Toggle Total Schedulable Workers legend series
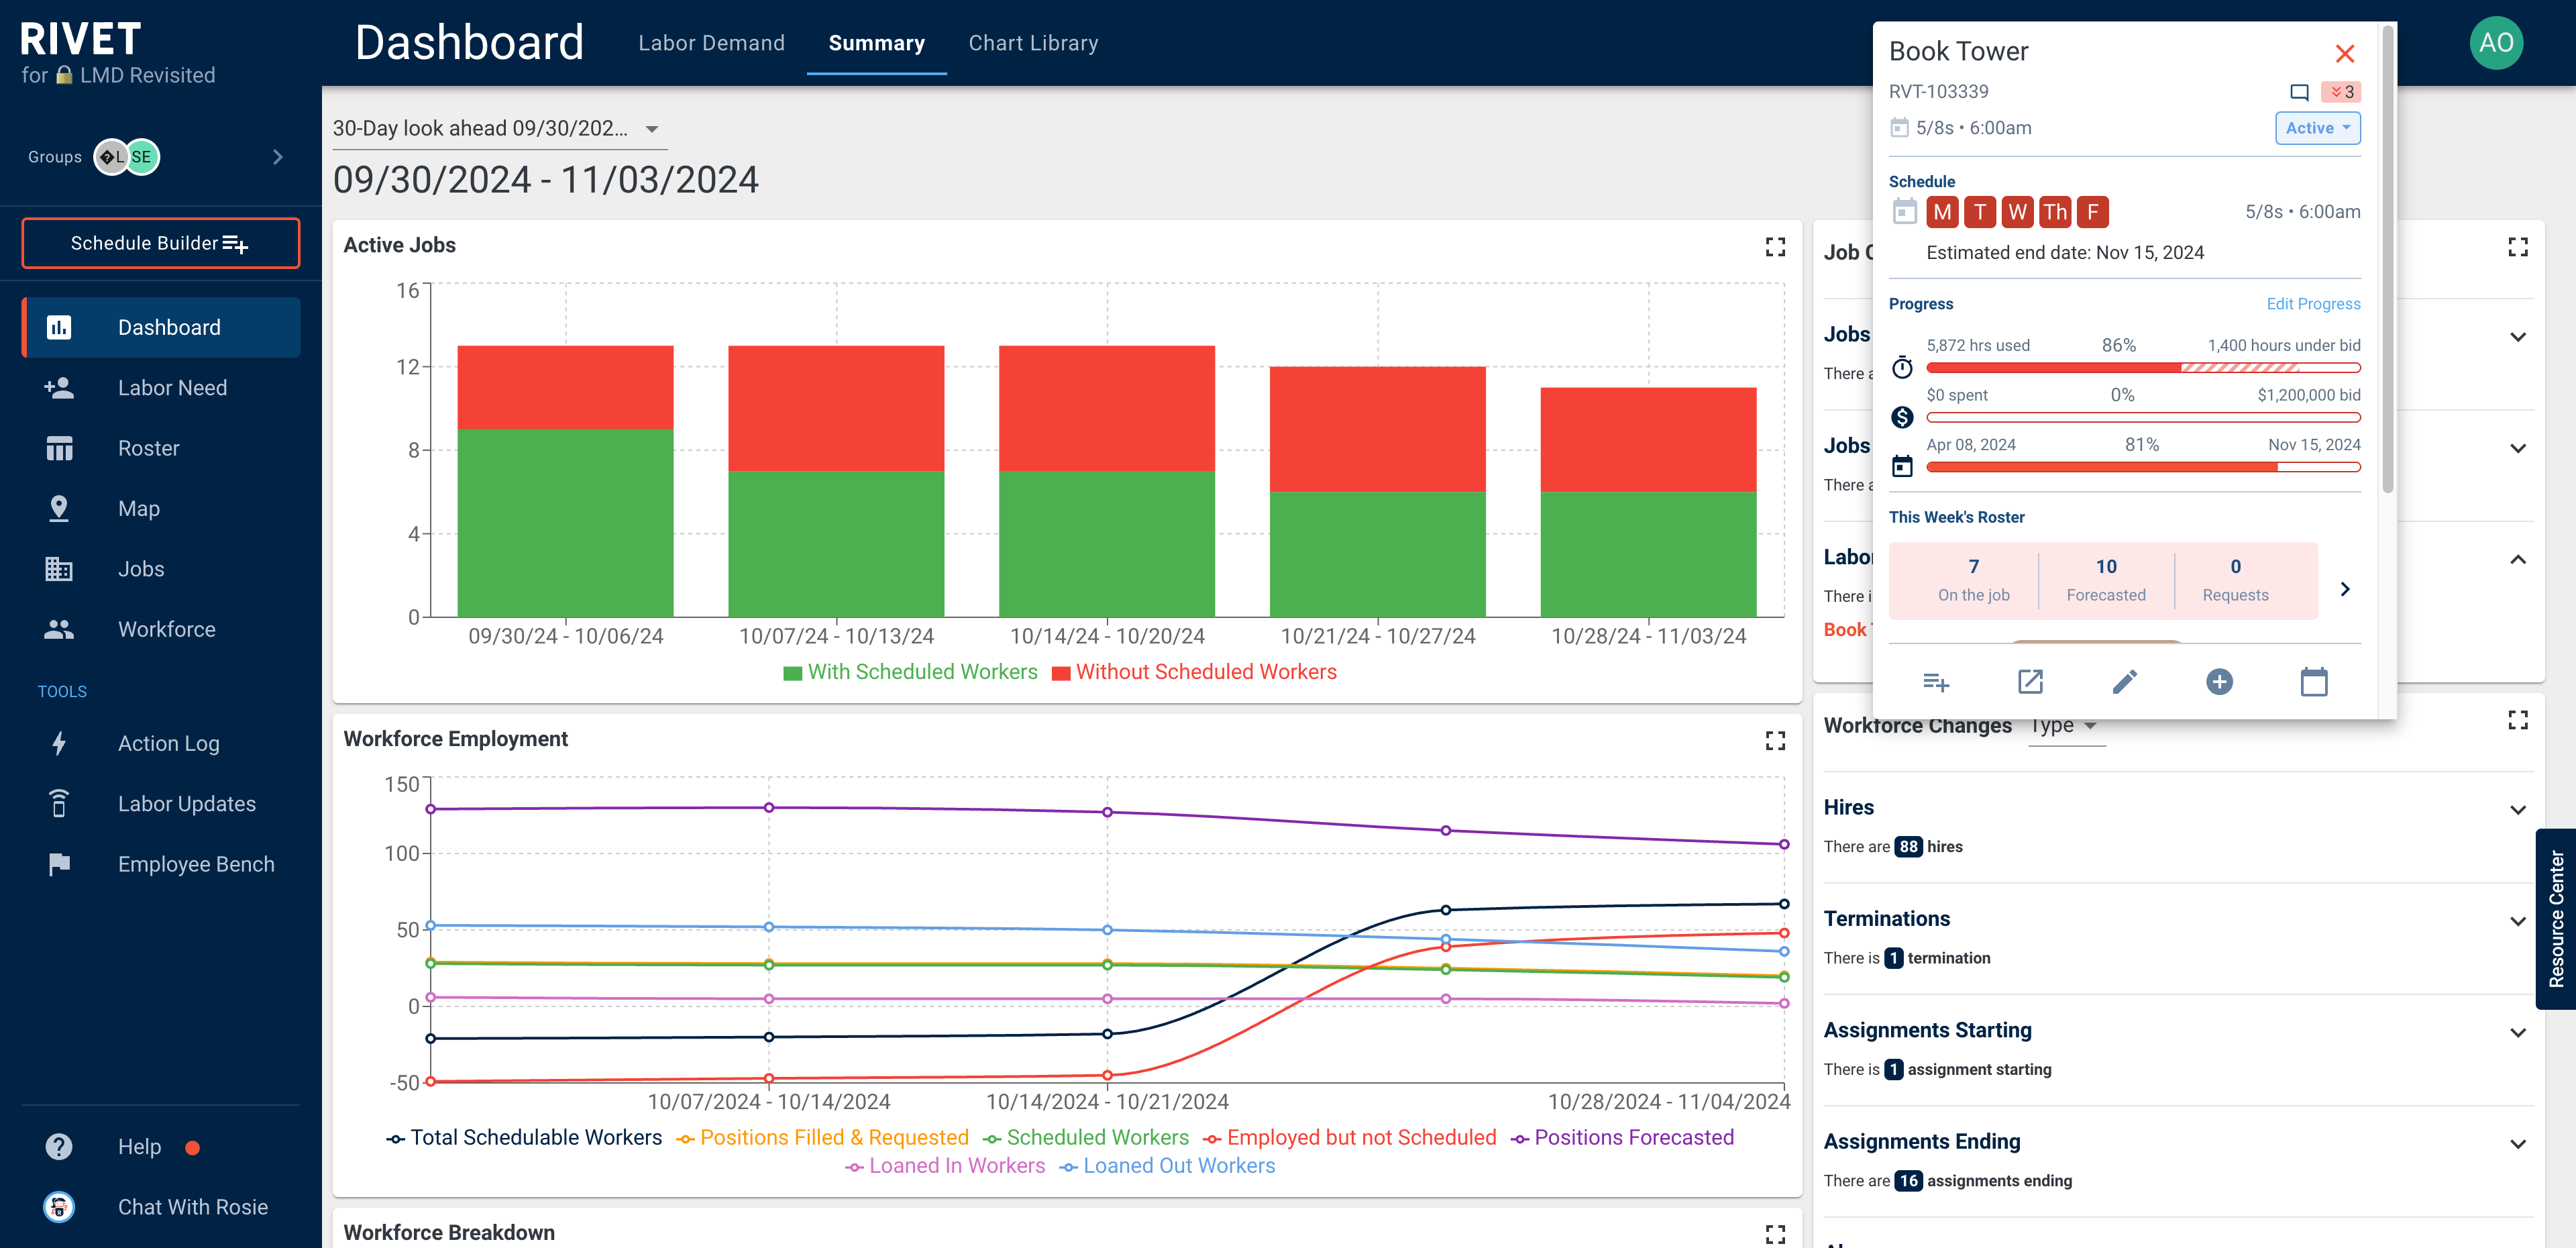The width and height of the screenshot is (2576, 1248). 524,1138
